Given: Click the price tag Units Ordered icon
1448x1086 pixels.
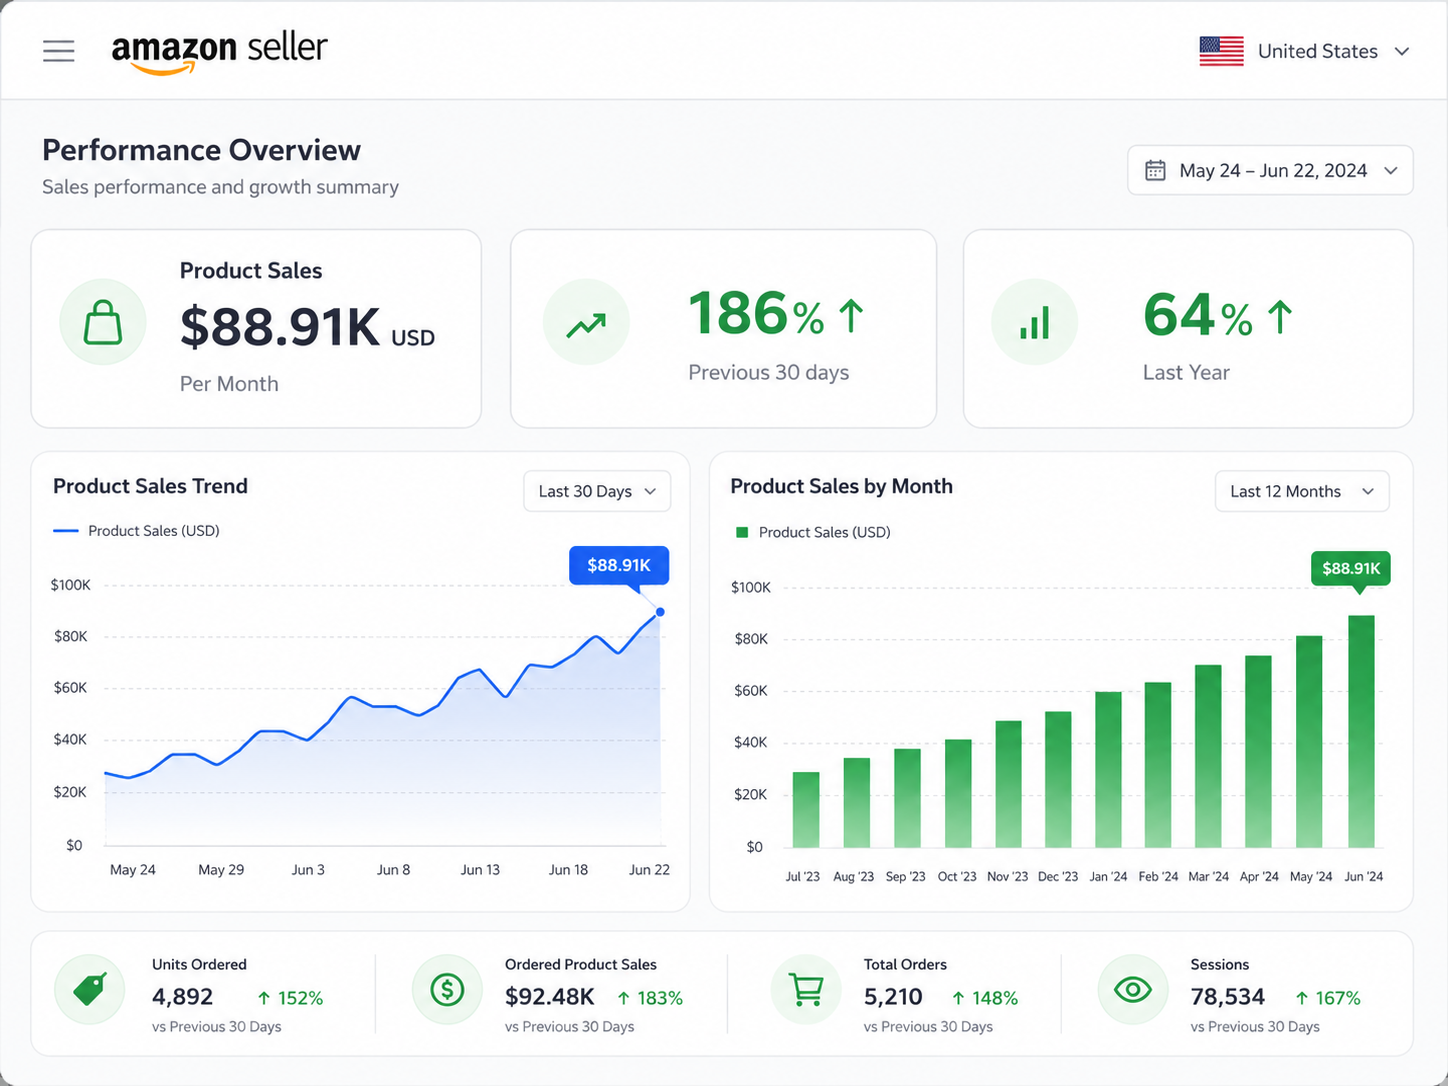Looking at the screenshot, I should coord(90,990).
